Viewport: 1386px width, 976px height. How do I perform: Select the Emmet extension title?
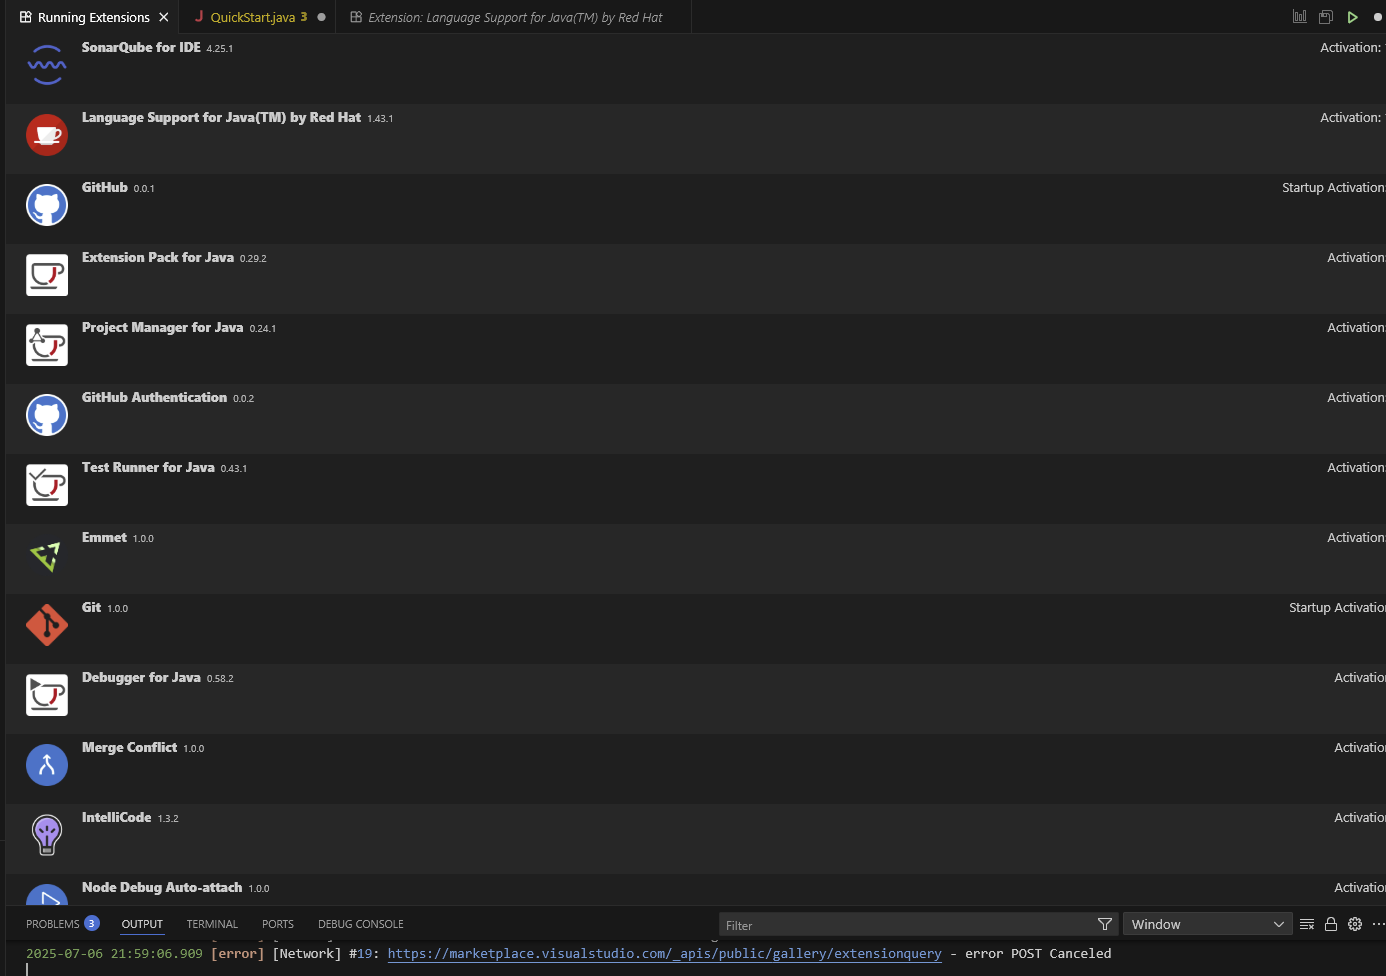coord(104,537)
